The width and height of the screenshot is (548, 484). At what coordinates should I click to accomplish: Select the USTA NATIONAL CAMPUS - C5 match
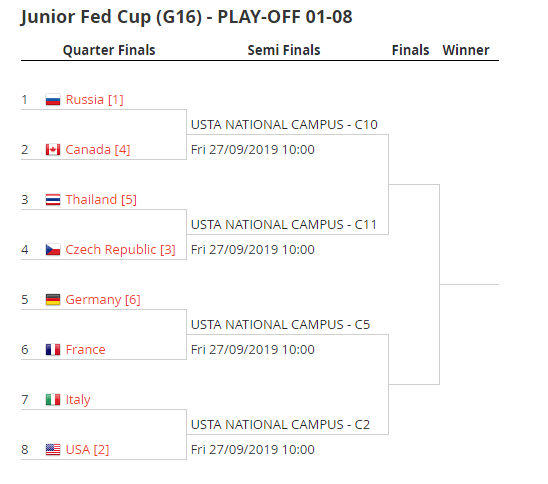point(280,325)
